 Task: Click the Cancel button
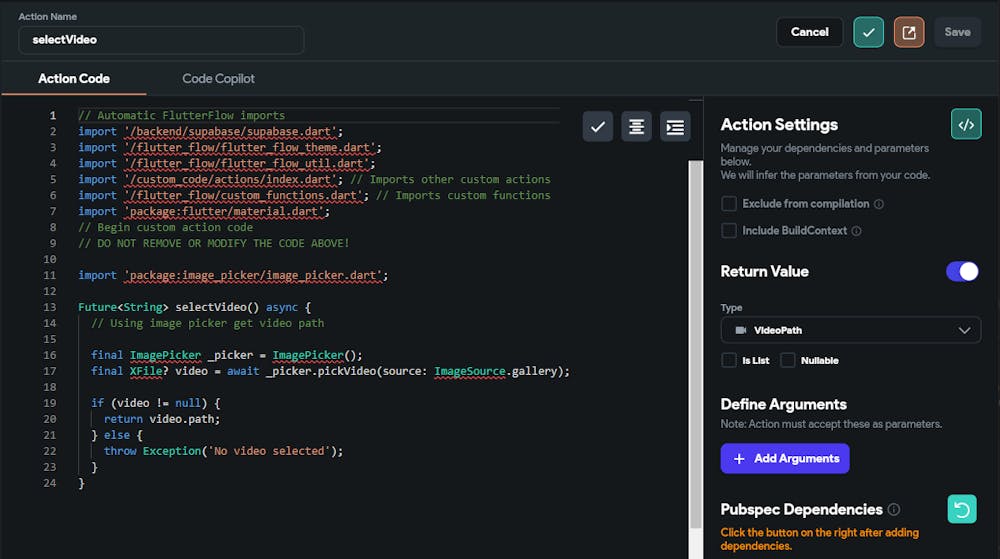point(809,32)
